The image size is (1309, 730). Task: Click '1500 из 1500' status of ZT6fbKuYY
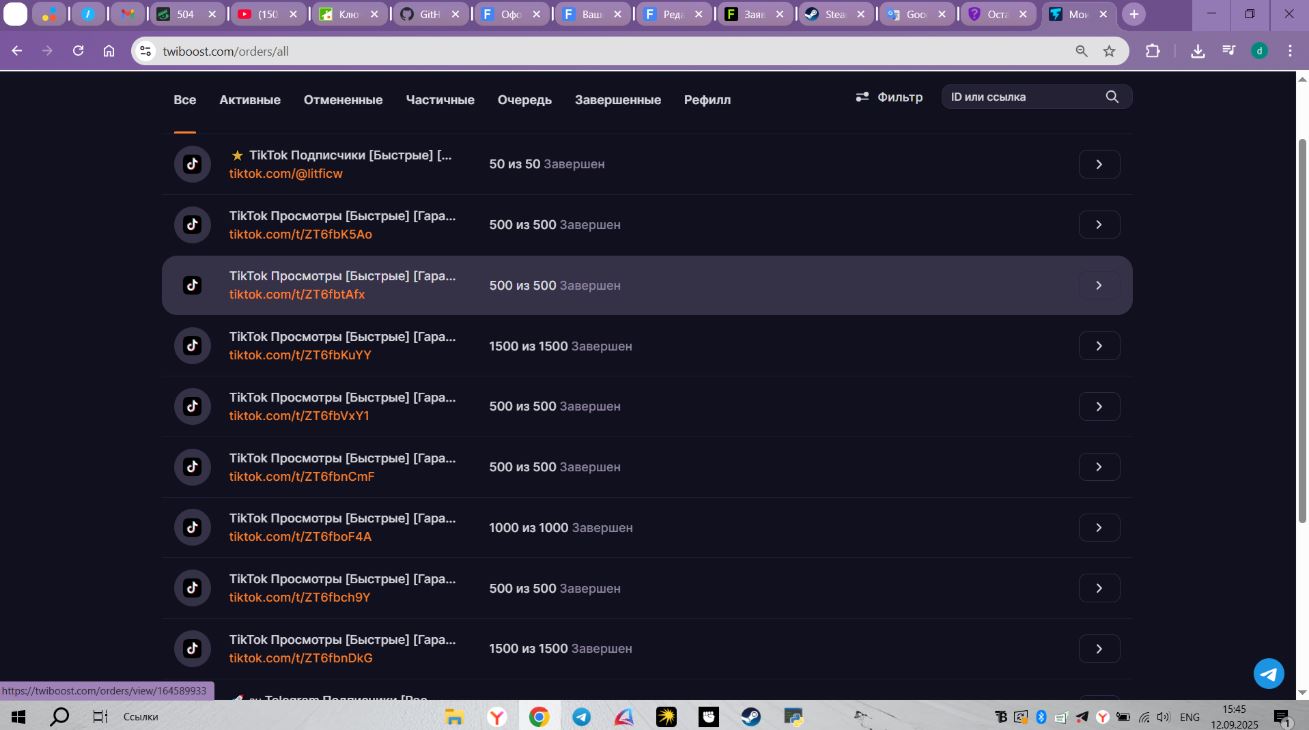tap(528, 346)
